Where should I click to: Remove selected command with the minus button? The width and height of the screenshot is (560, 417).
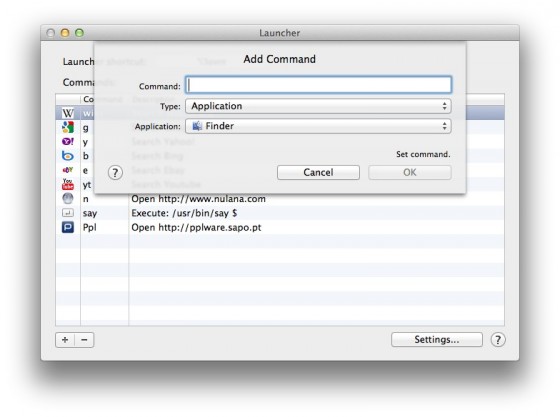tap(84, 340)
